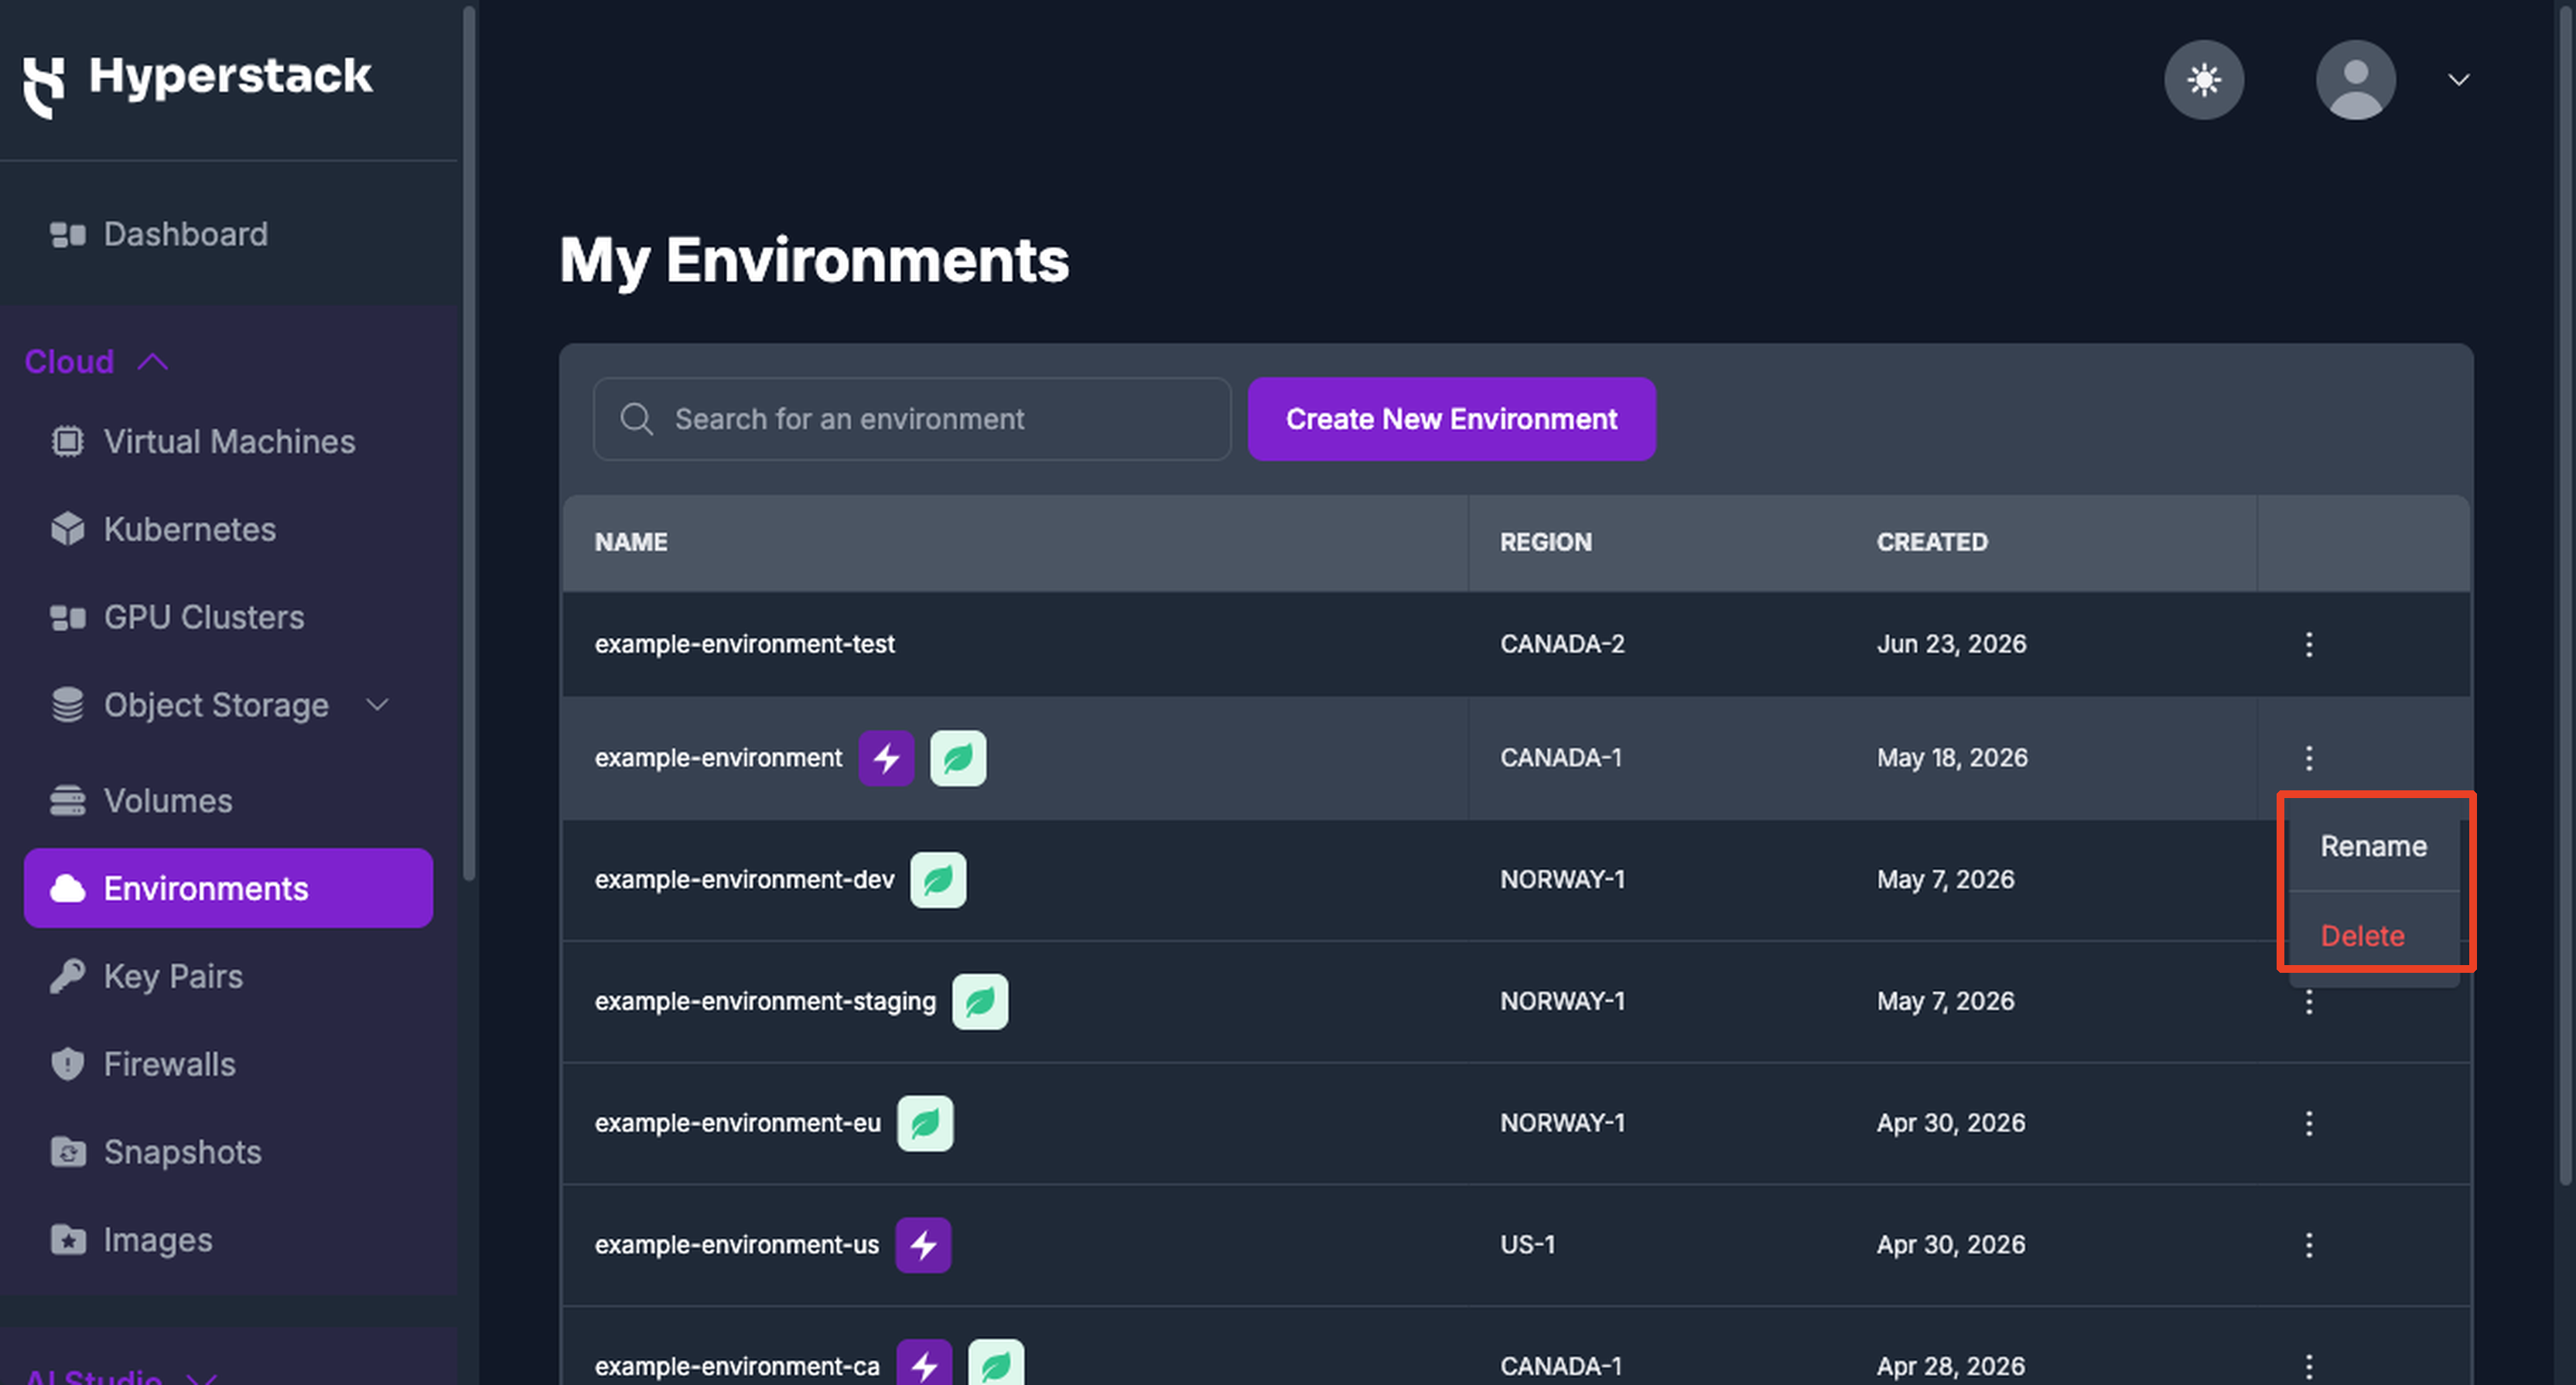Screen dimensions: 2576x1385
Task: Click the Jun 23, 2026 date
Action: [1951, 644]
